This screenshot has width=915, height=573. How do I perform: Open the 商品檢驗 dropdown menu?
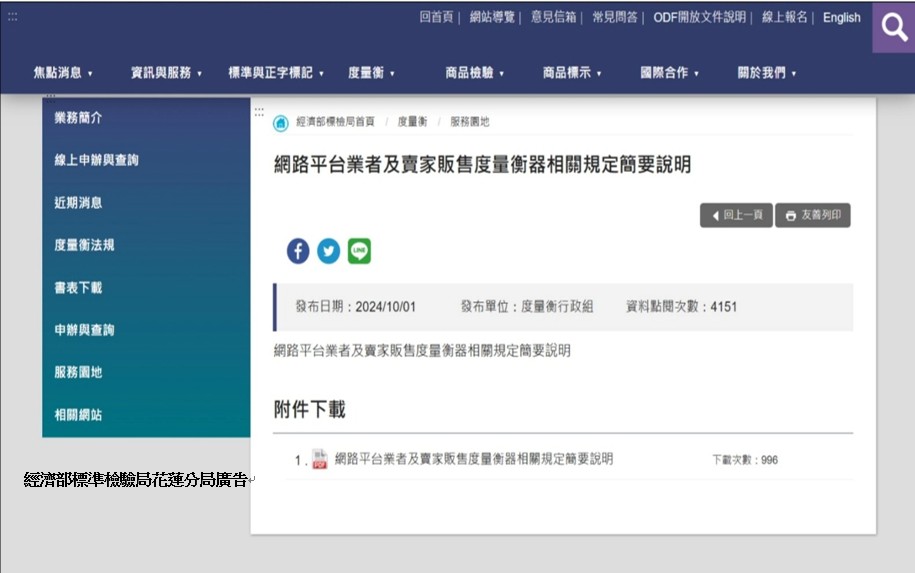[474, 73]
